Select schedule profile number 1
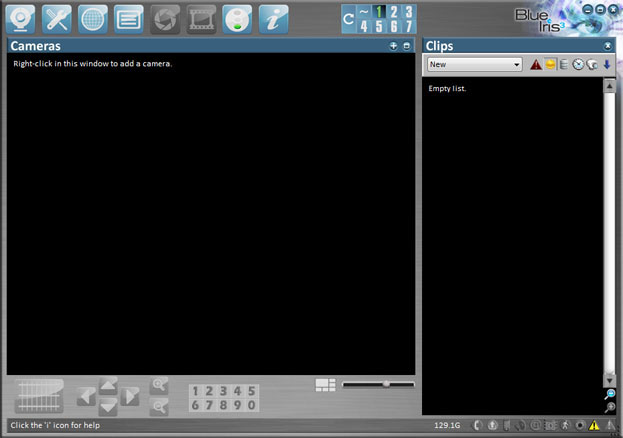This screenshot has height=438, width=623. (379, 11)
